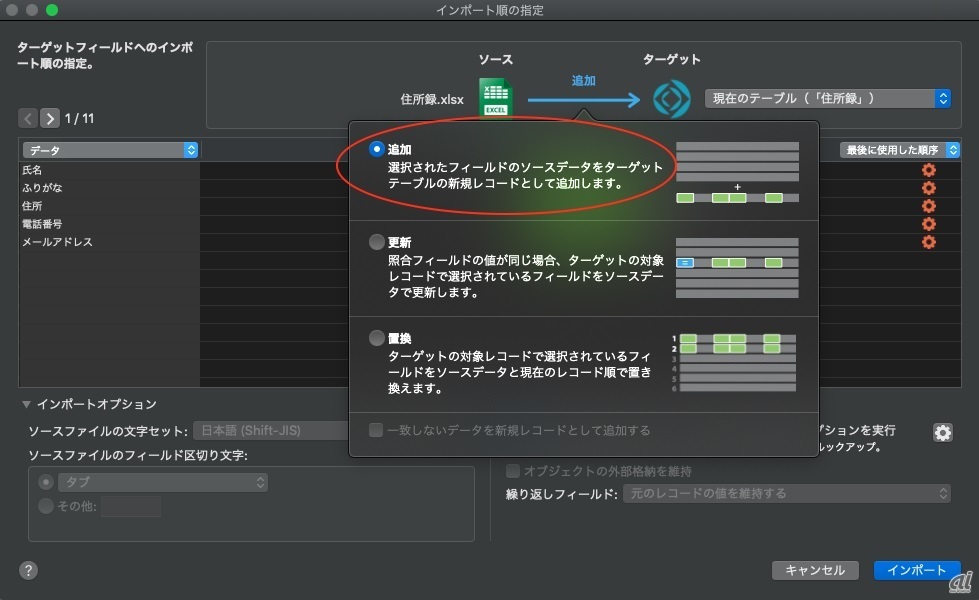This screenshot has height=600, width=979.
Task: Click the 追加 arrow between source and target
Action: click(x=583, y=98)
